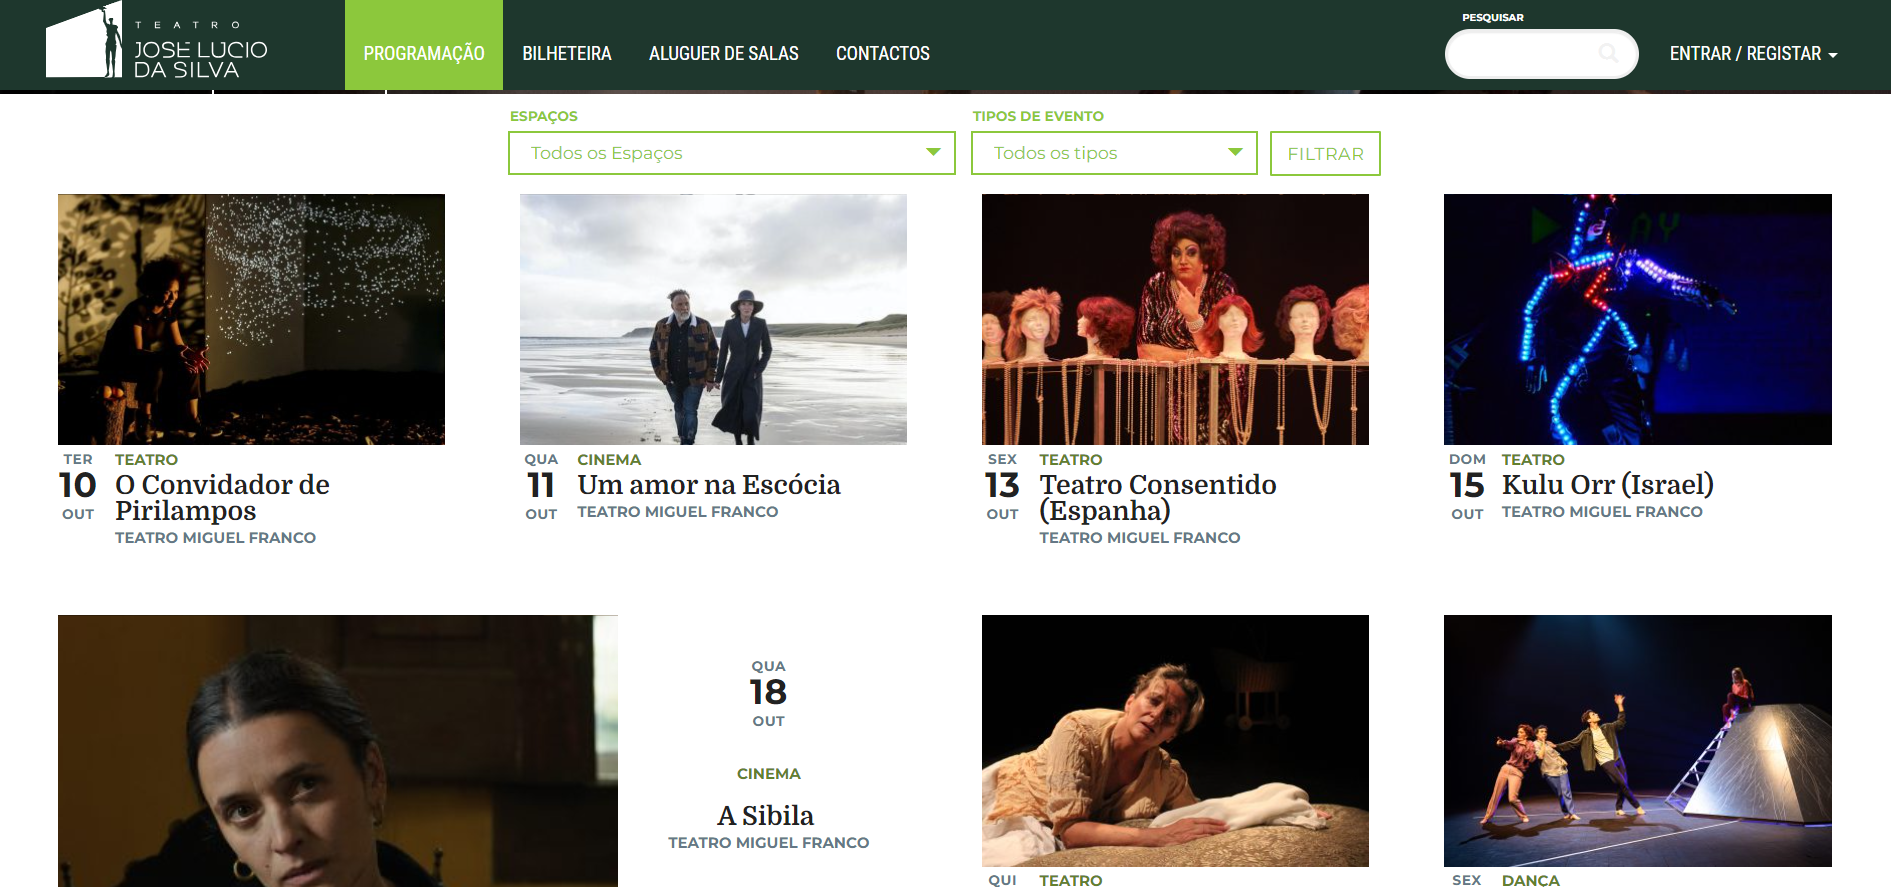The width and height of the screenshot is (1891, 887).
Task: Expand the Todos os tipos dropdown
Action: click(1114, 153)
